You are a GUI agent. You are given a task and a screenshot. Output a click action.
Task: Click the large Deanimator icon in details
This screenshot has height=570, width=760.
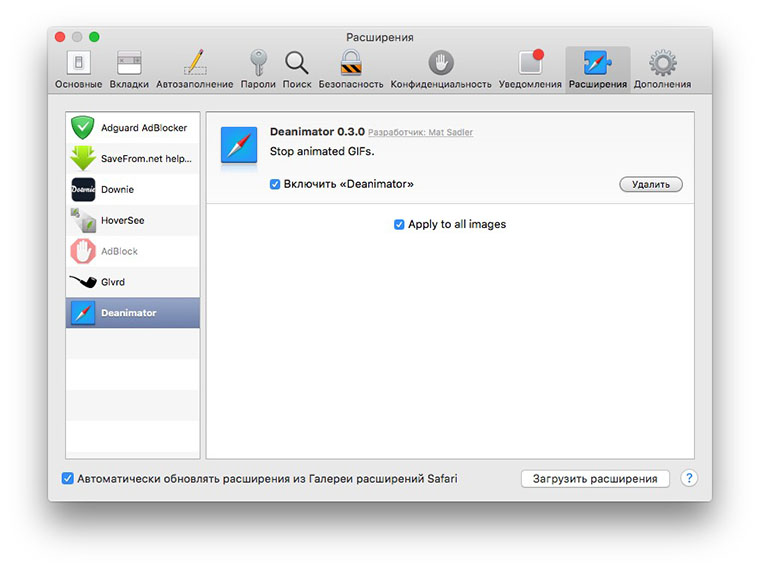[x=239, y=145]
